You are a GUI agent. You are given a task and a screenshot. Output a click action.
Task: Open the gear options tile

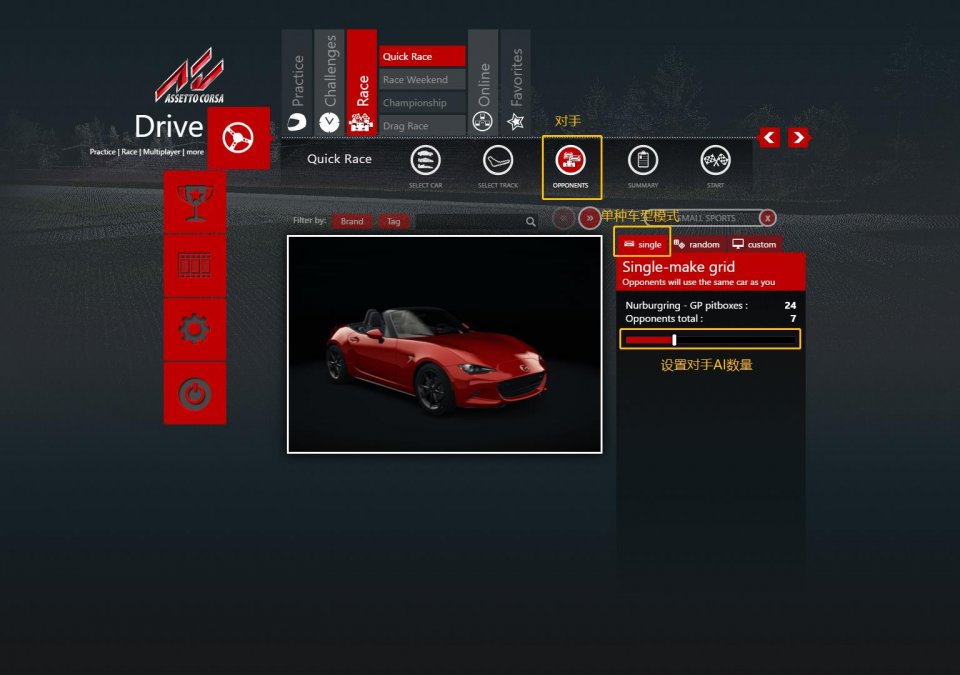click(195, 330)
